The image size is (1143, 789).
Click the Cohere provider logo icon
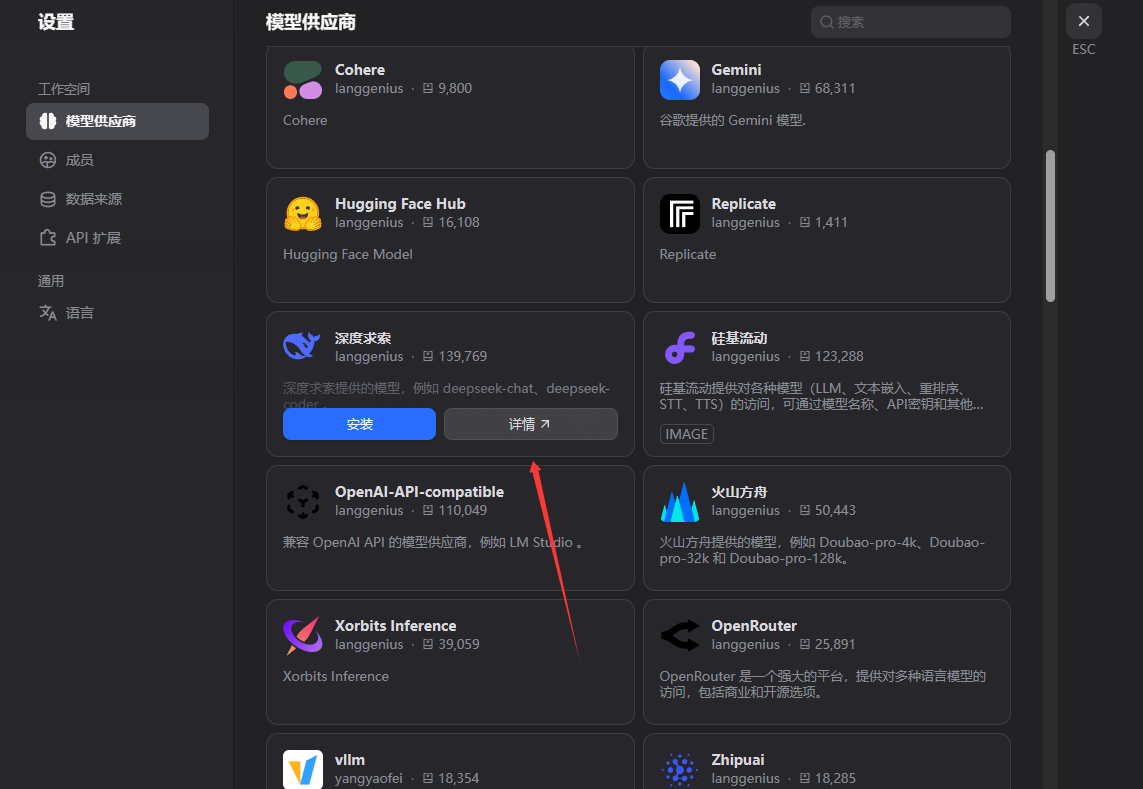303,80
